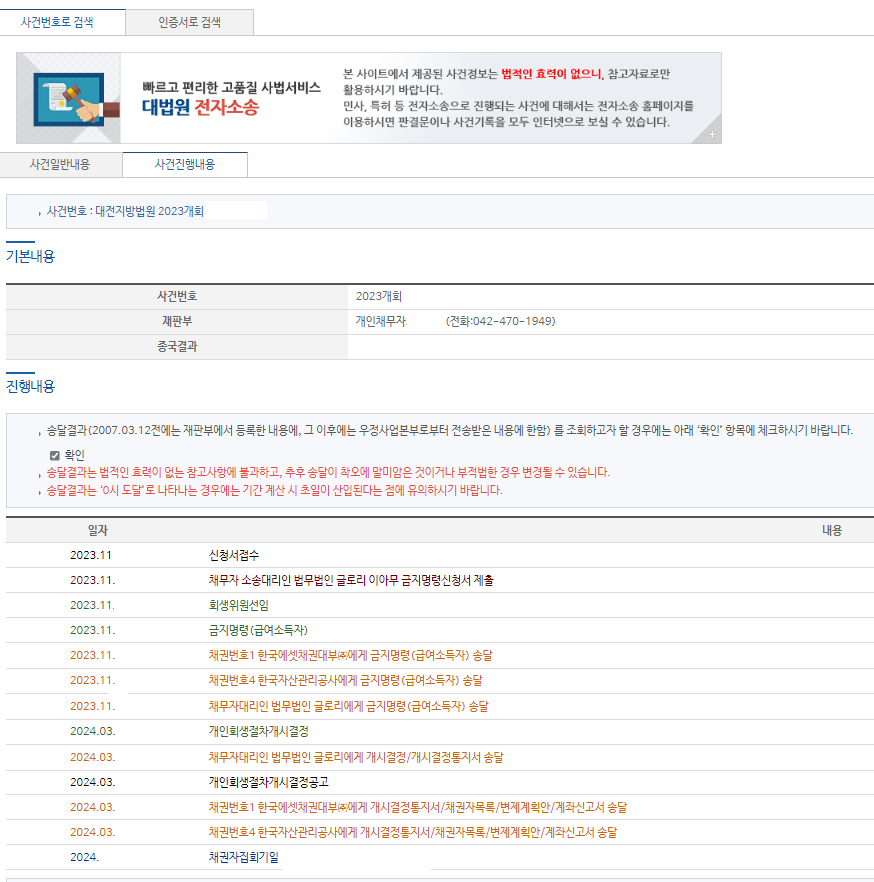Open the 대법원 전자소송 banner title
The width and height of the screenshot is (874, 882).
(x=200, y=107)
